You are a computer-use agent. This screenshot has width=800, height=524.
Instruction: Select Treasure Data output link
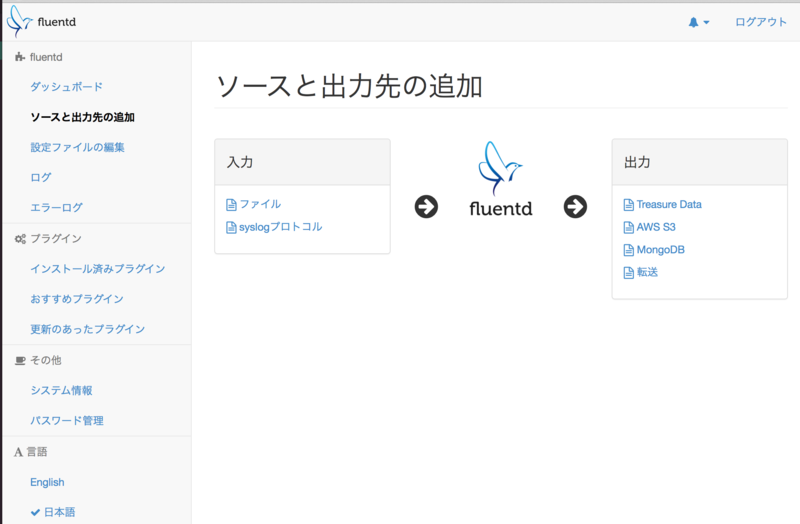pos(669,205)
